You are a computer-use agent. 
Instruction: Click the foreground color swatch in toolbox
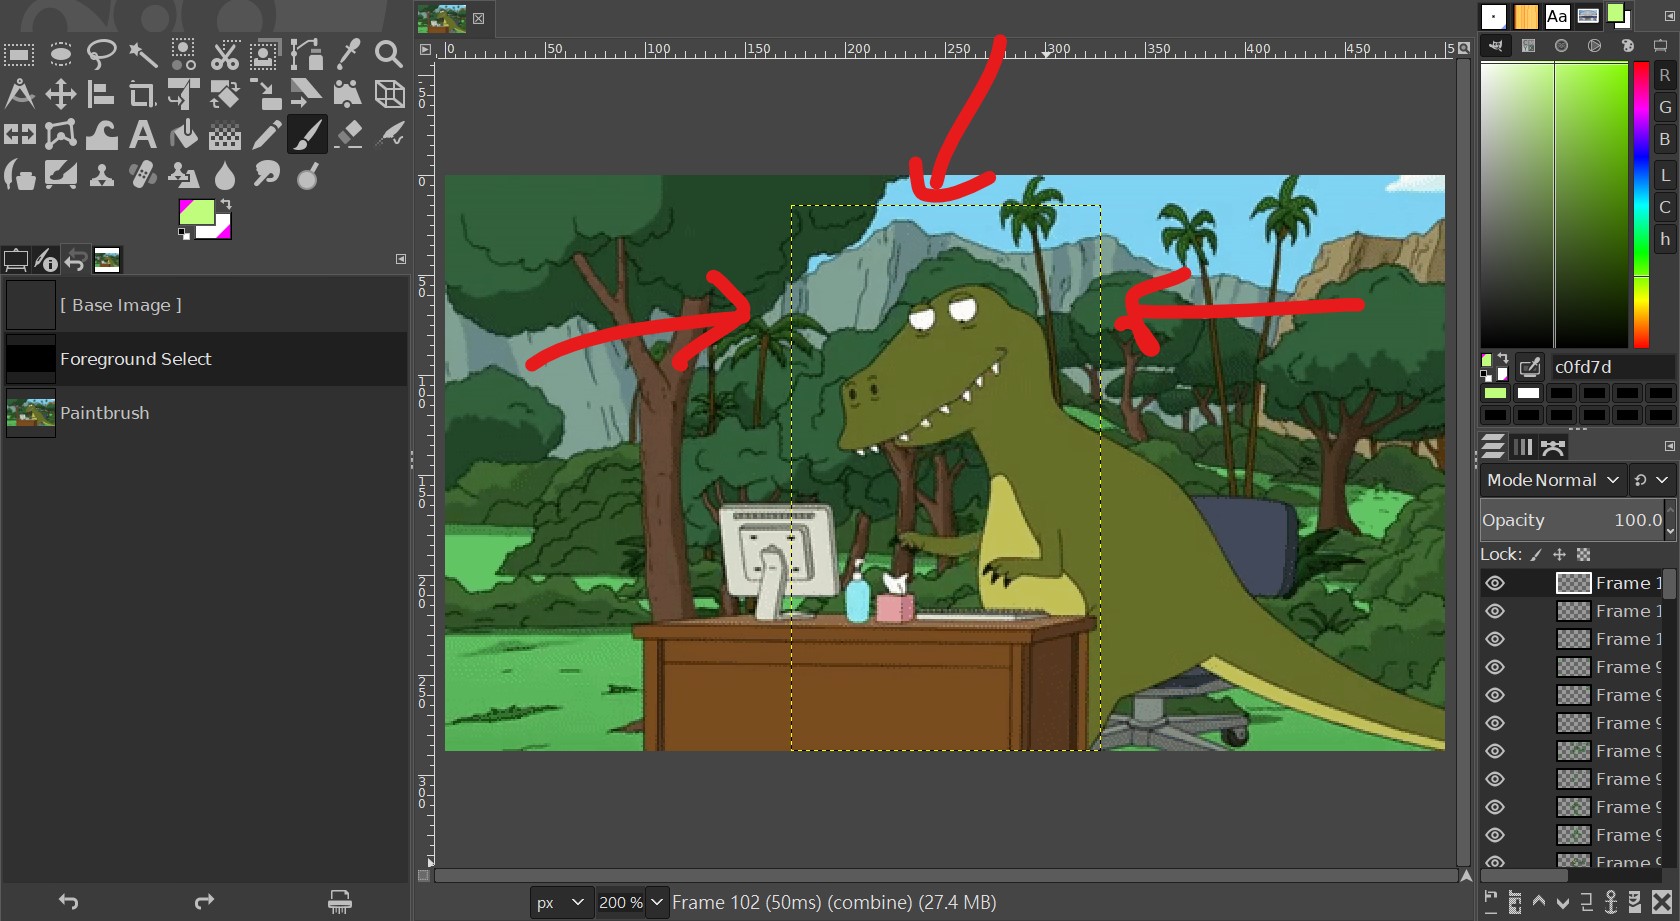[196, 212]
